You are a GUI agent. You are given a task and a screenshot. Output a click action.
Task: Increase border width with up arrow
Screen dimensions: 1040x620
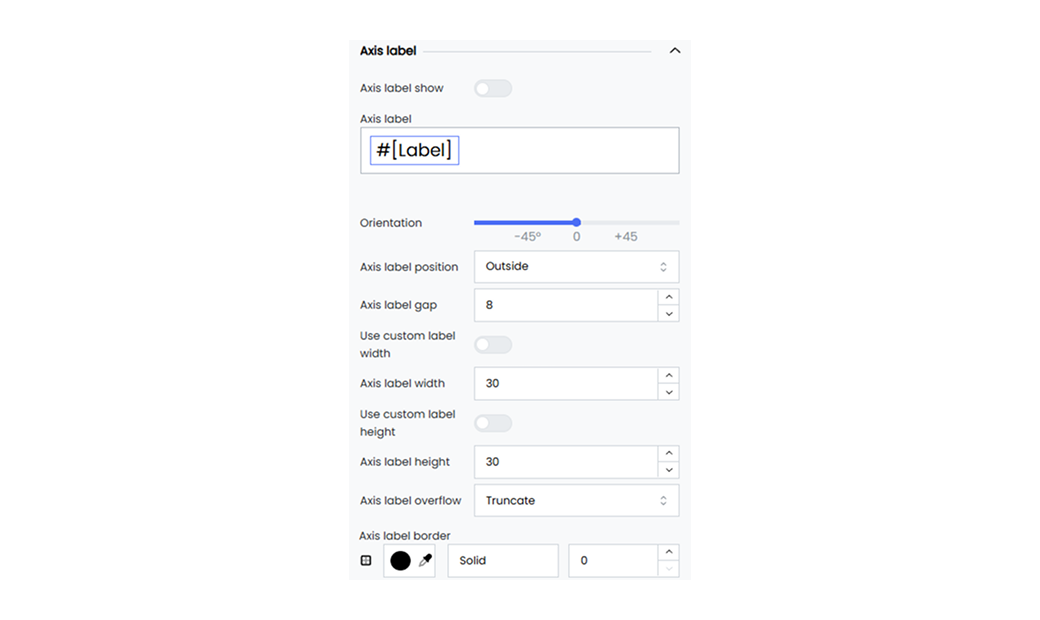click(669, 552)
